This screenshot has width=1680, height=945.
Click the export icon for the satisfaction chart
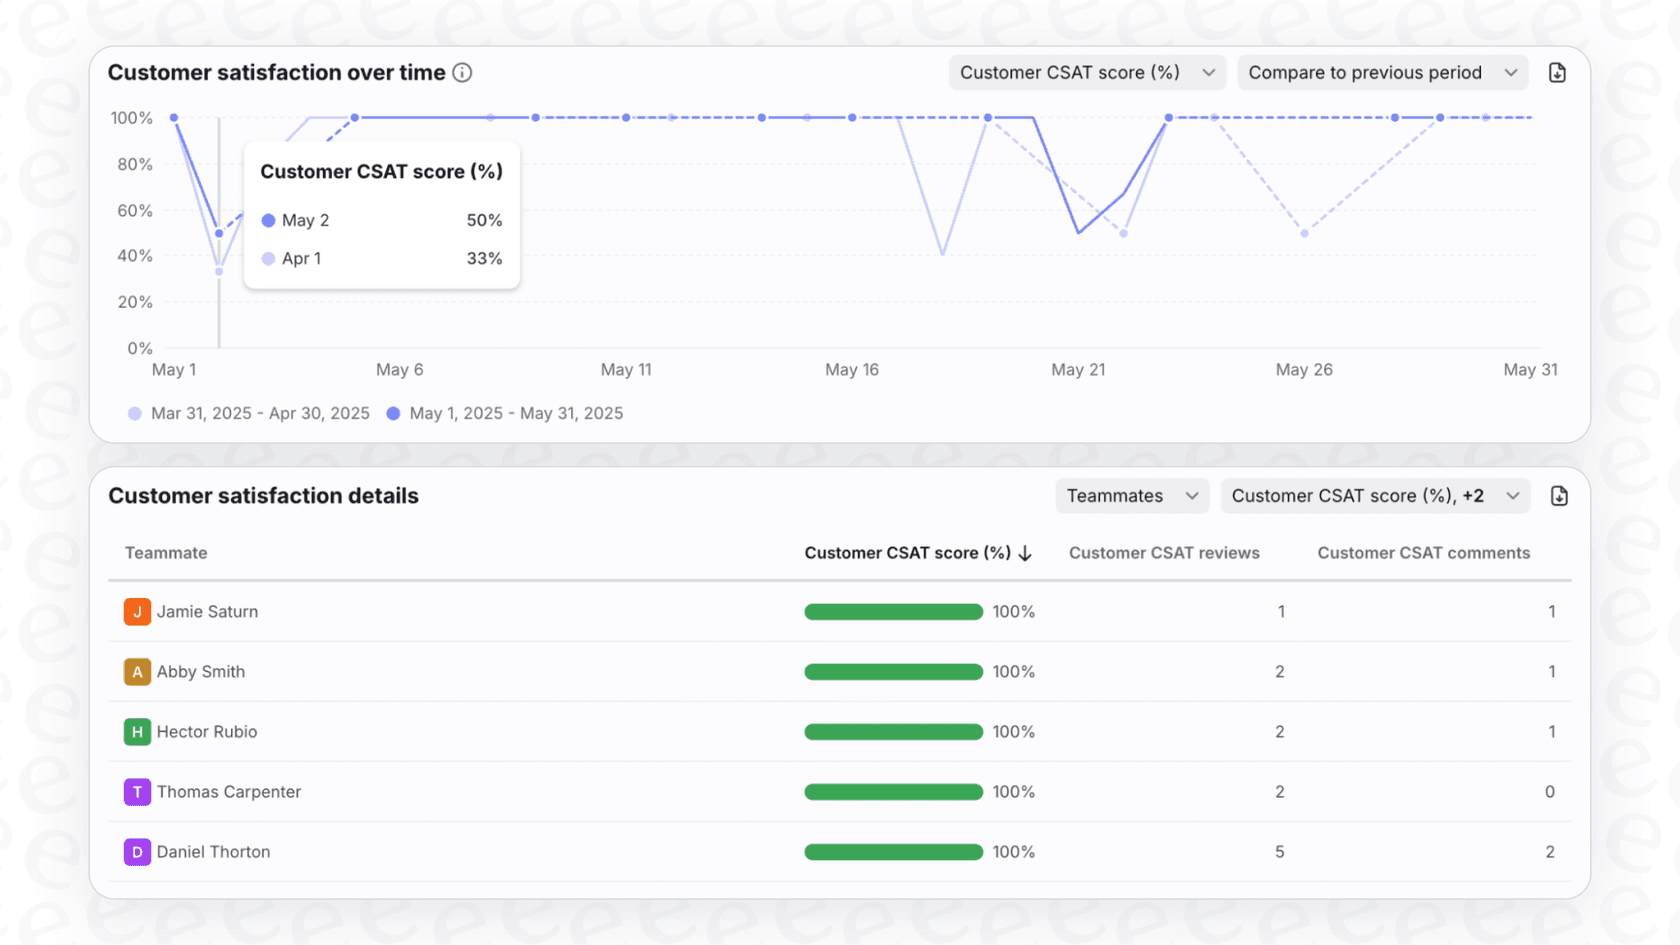[1557, 72]
